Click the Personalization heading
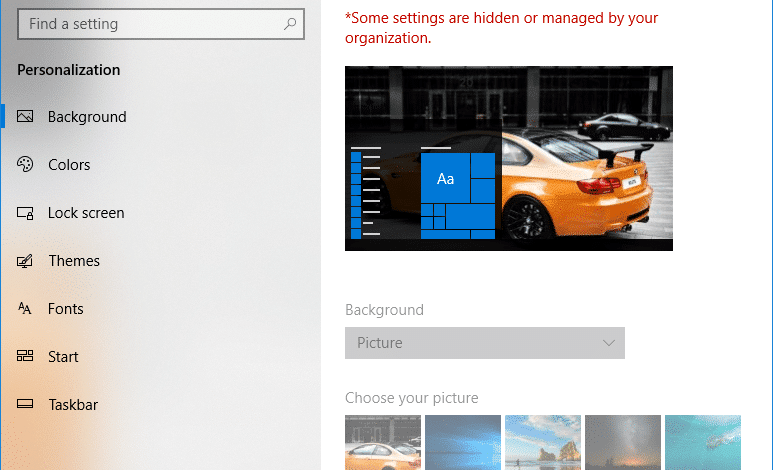Viewport: 773px width, 470px height. [x=69, y=70]
